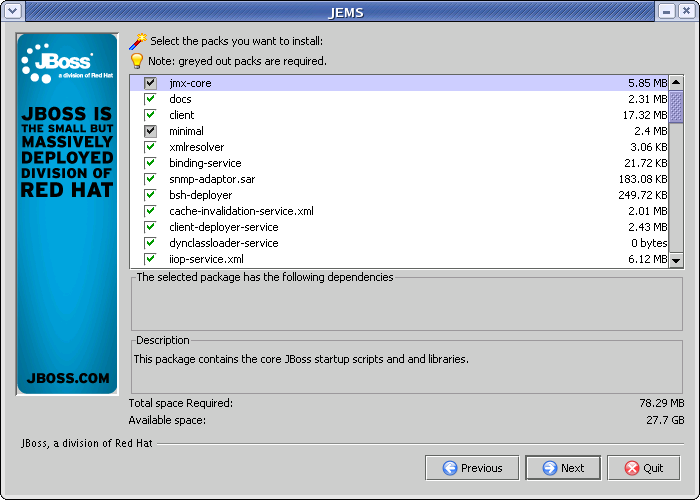Click the Previous button
700x500 pixels.
point(472,468)
